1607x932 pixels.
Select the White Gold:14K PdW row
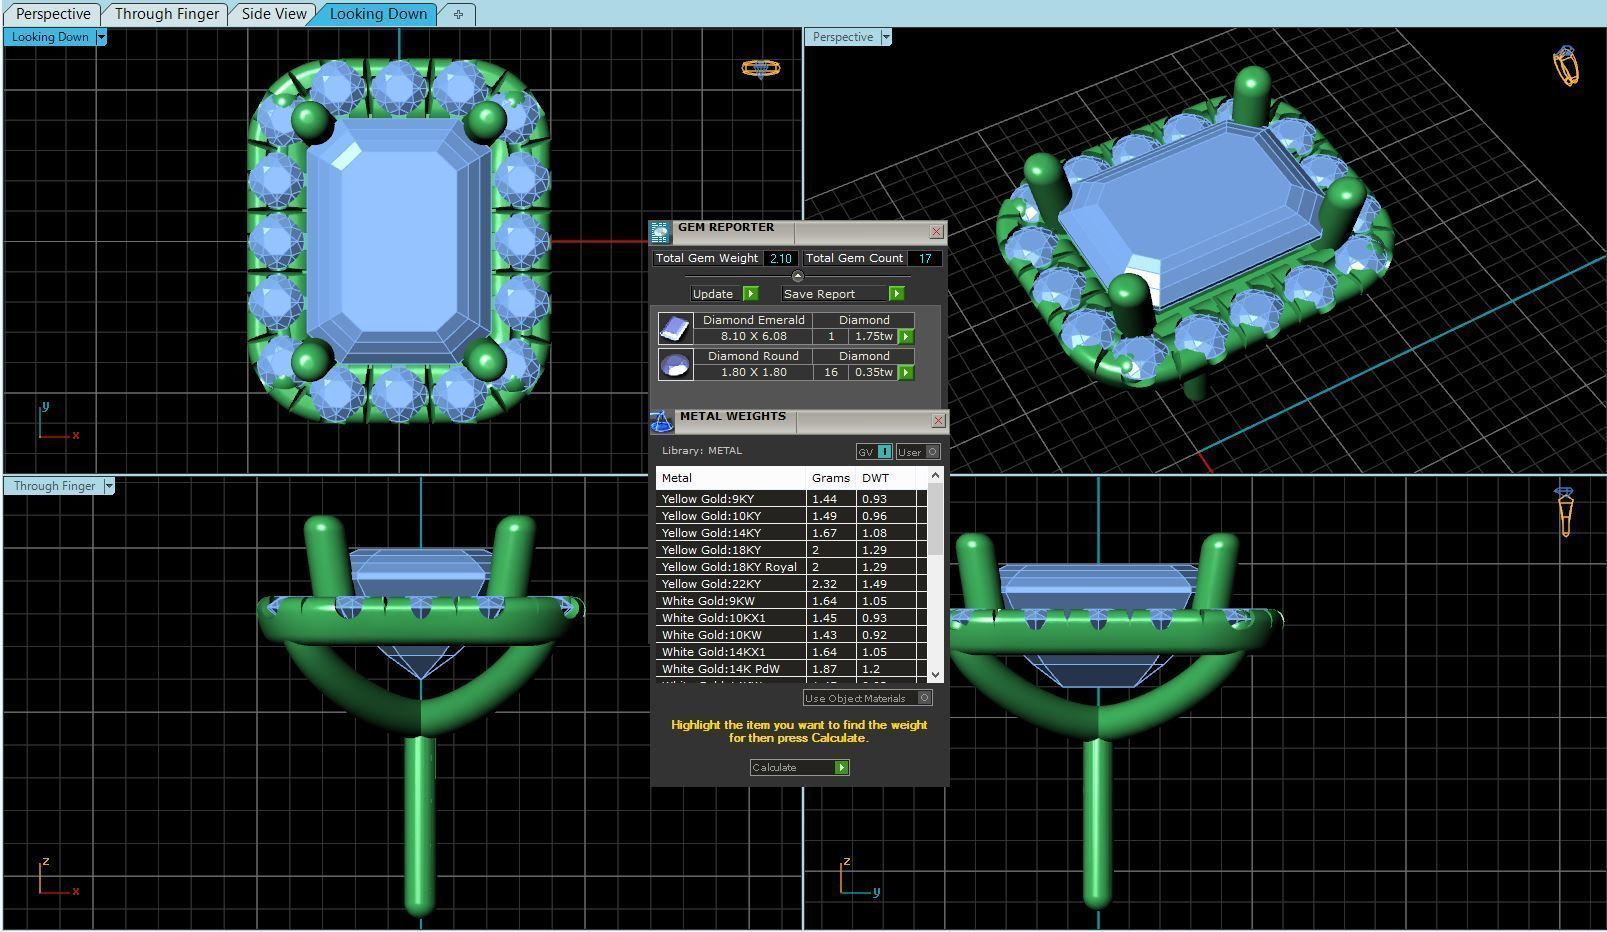(x=792, y=669)
